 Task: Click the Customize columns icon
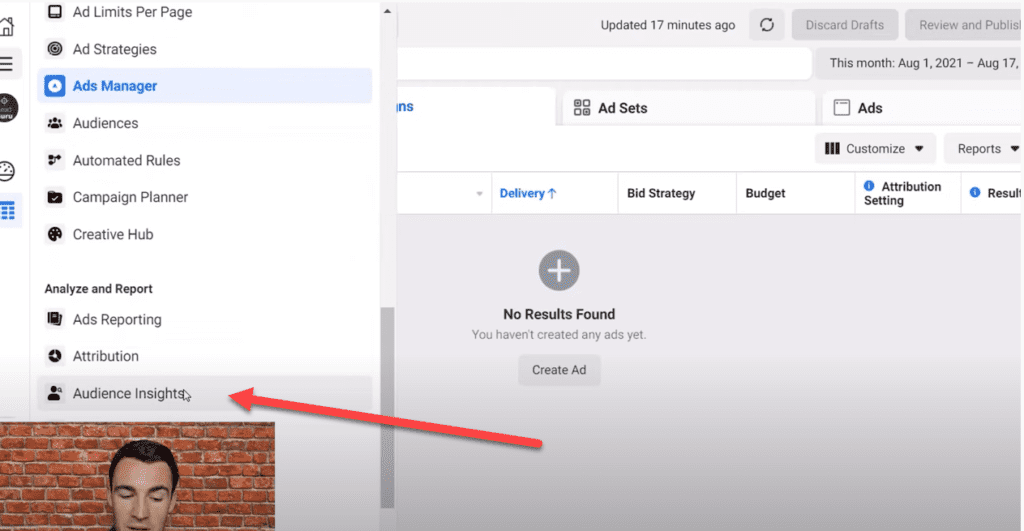pos(832,149)
